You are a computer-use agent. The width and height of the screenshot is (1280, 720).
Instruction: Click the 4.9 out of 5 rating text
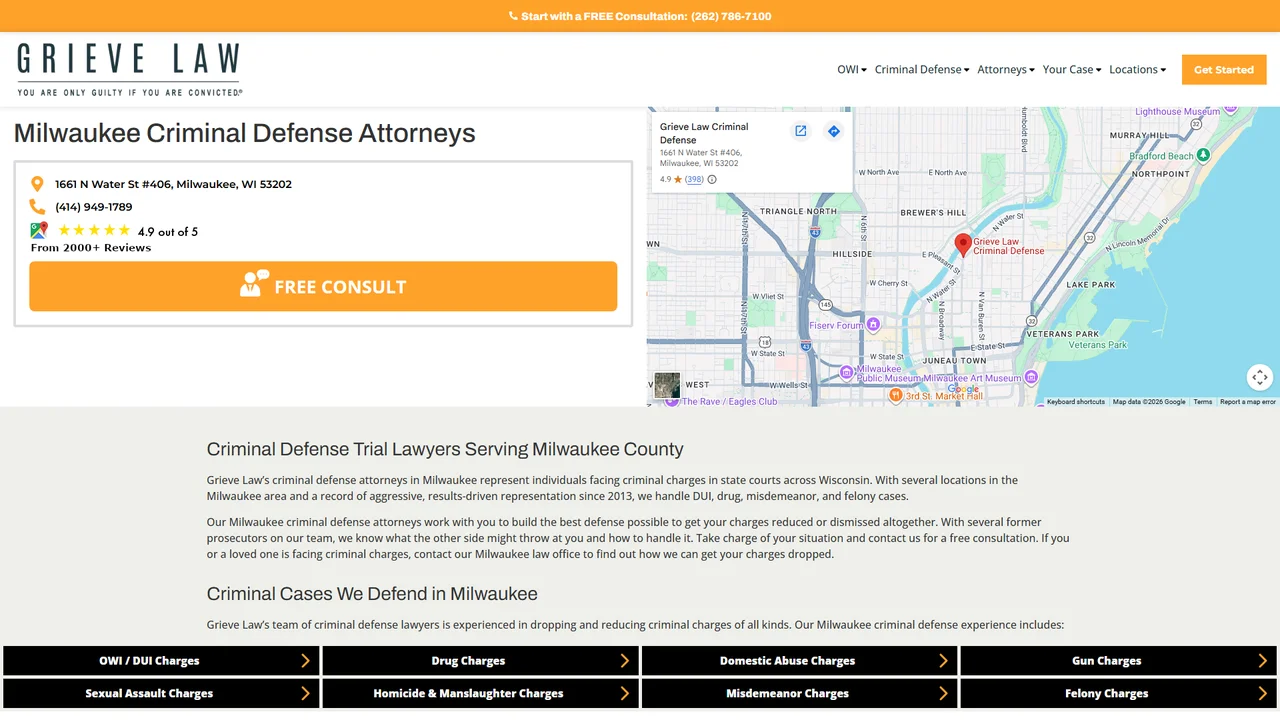[x=168, y=232]
